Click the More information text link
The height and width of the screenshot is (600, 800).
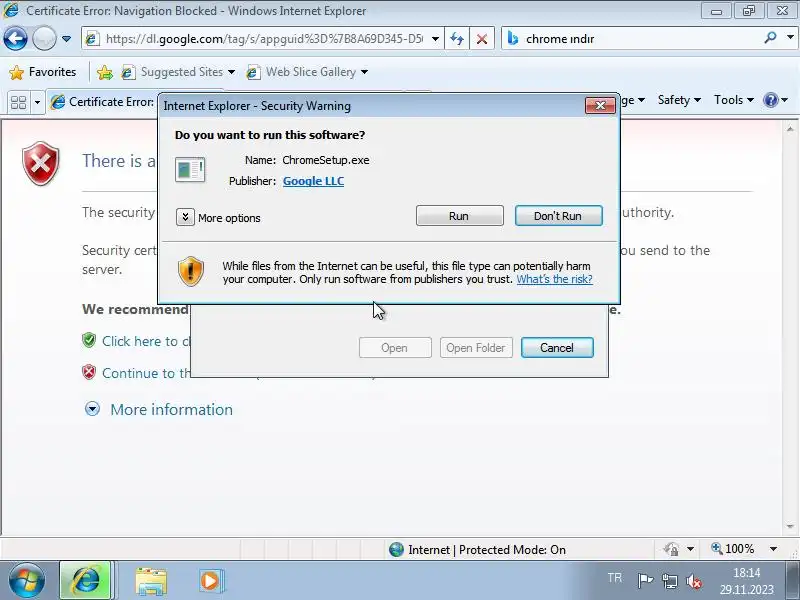[x=171, y=409]
